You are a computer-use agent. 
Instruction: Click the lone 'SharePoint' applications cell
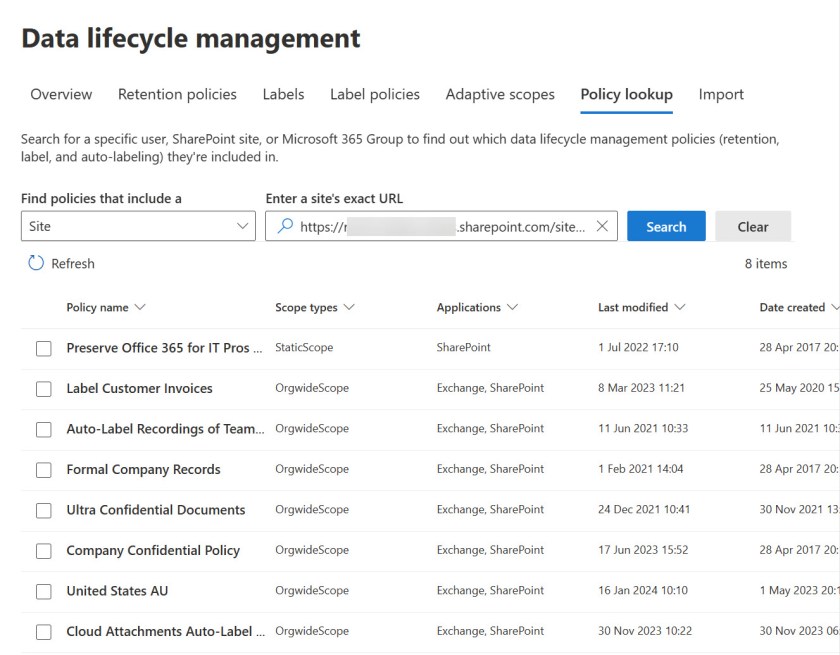(x=463, y=348)
